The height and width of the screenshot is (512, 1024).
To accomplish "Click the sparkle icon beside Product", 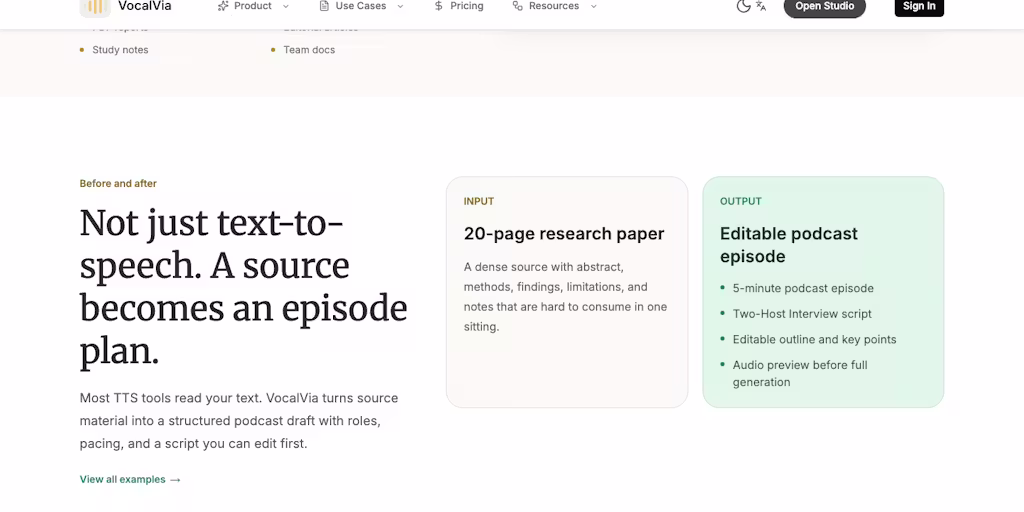I will tap(223, 6).
